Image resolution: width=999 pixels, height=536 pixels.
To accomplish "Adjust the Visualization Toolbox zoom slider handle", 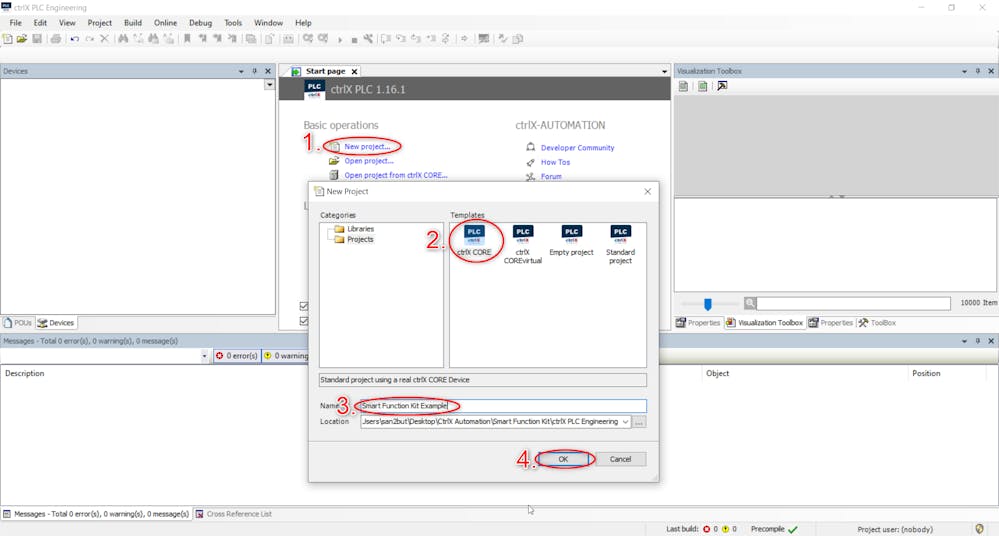I will tap(707, 304).
